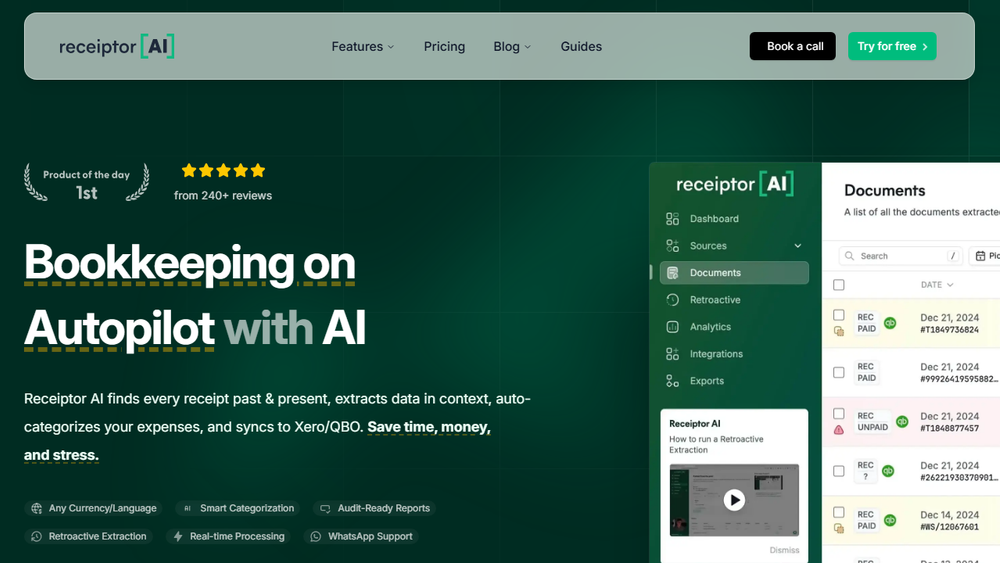Click the search magnifier icon
Image resolution: width=1000 pixels, height=563 pixels.
coord(849,256)
